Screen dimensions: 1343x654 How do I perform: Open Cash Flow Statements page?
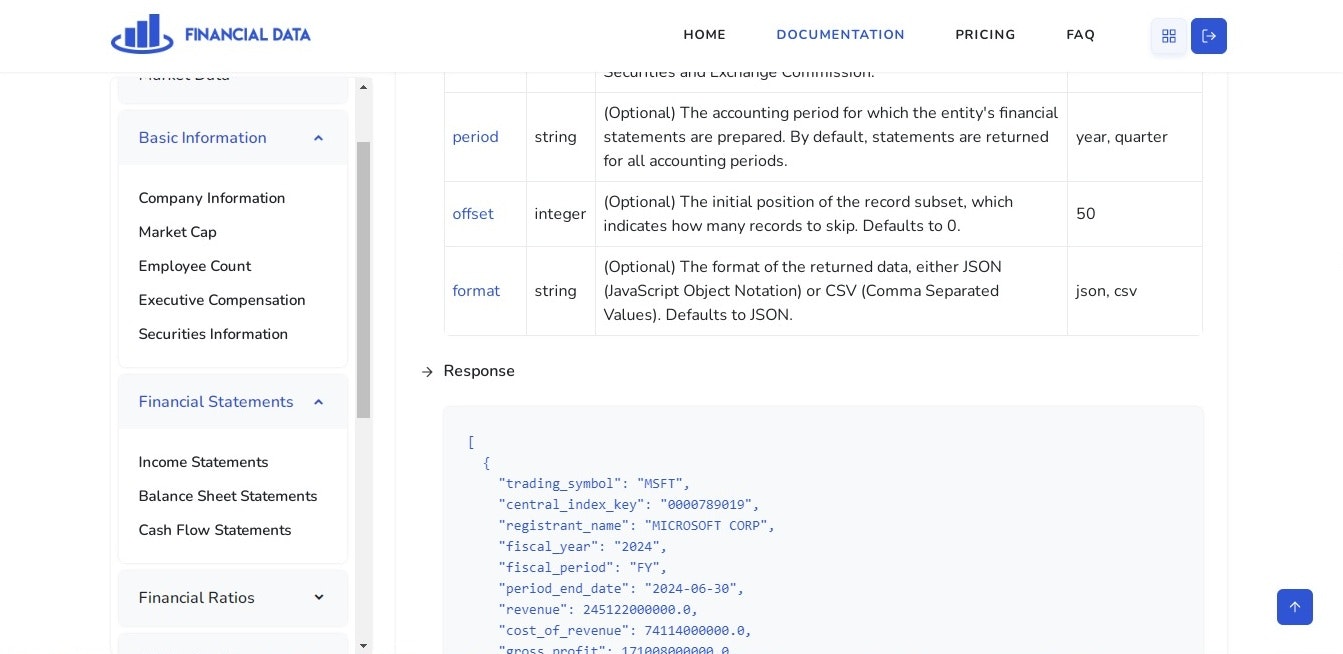[x=215, y=530]
